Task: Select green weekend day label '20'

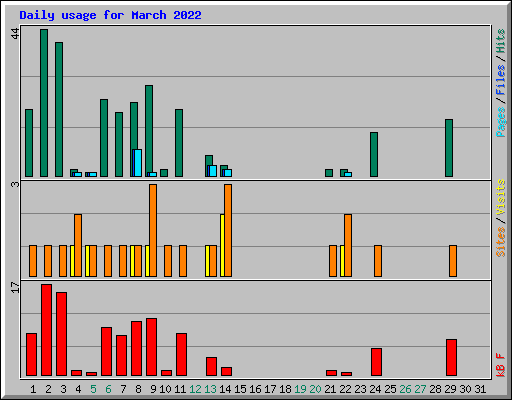Action: [315, 389]
